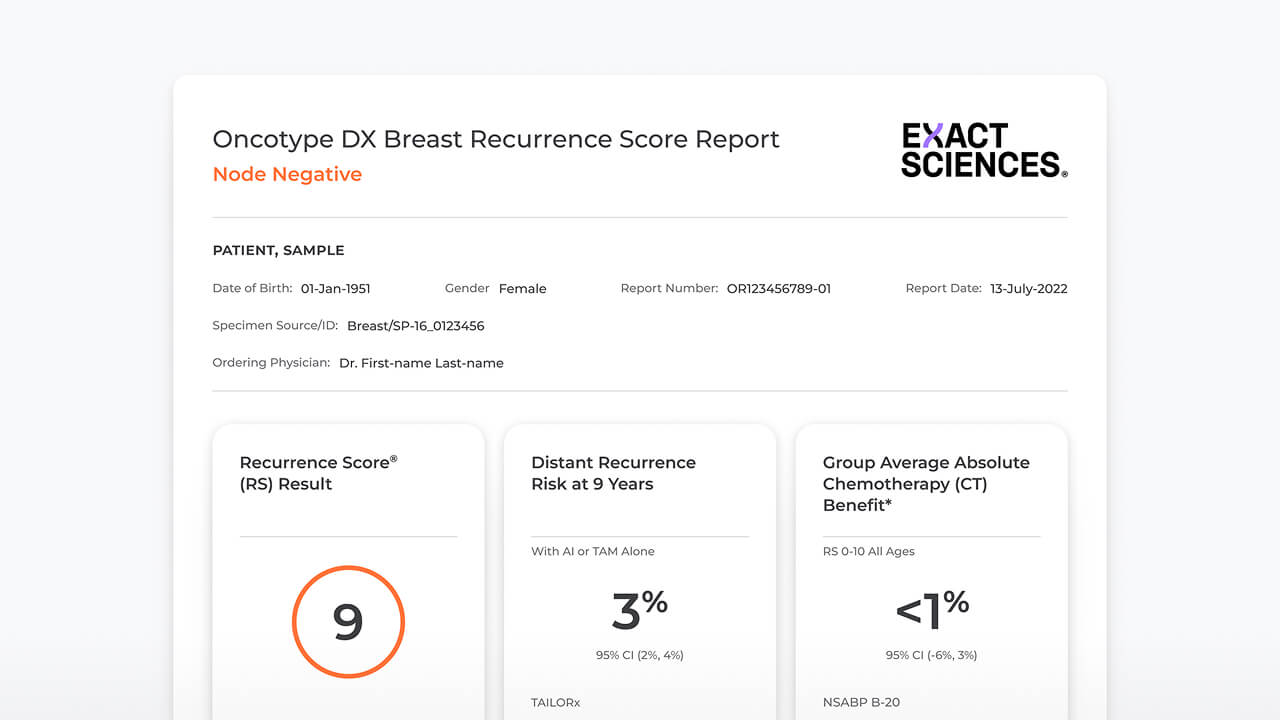Select the 'PATIENT, SAMPLE' name text
1280x721 pixels.
click(x=278, y=251)
